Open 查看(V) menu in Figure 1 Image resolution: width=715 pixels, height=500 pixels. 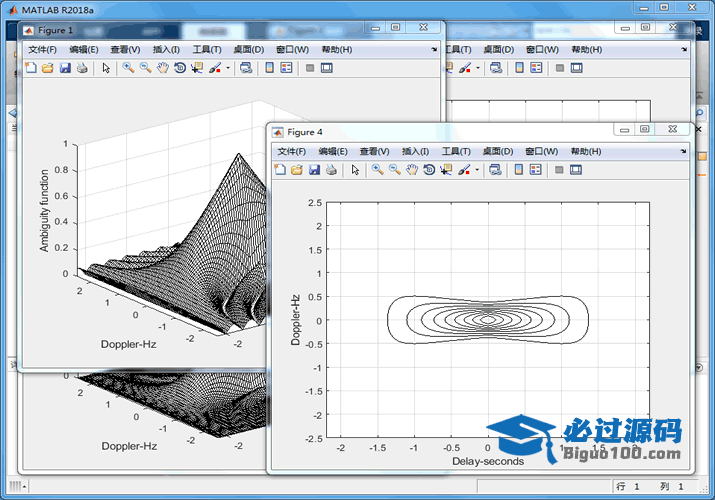[125, 49]
